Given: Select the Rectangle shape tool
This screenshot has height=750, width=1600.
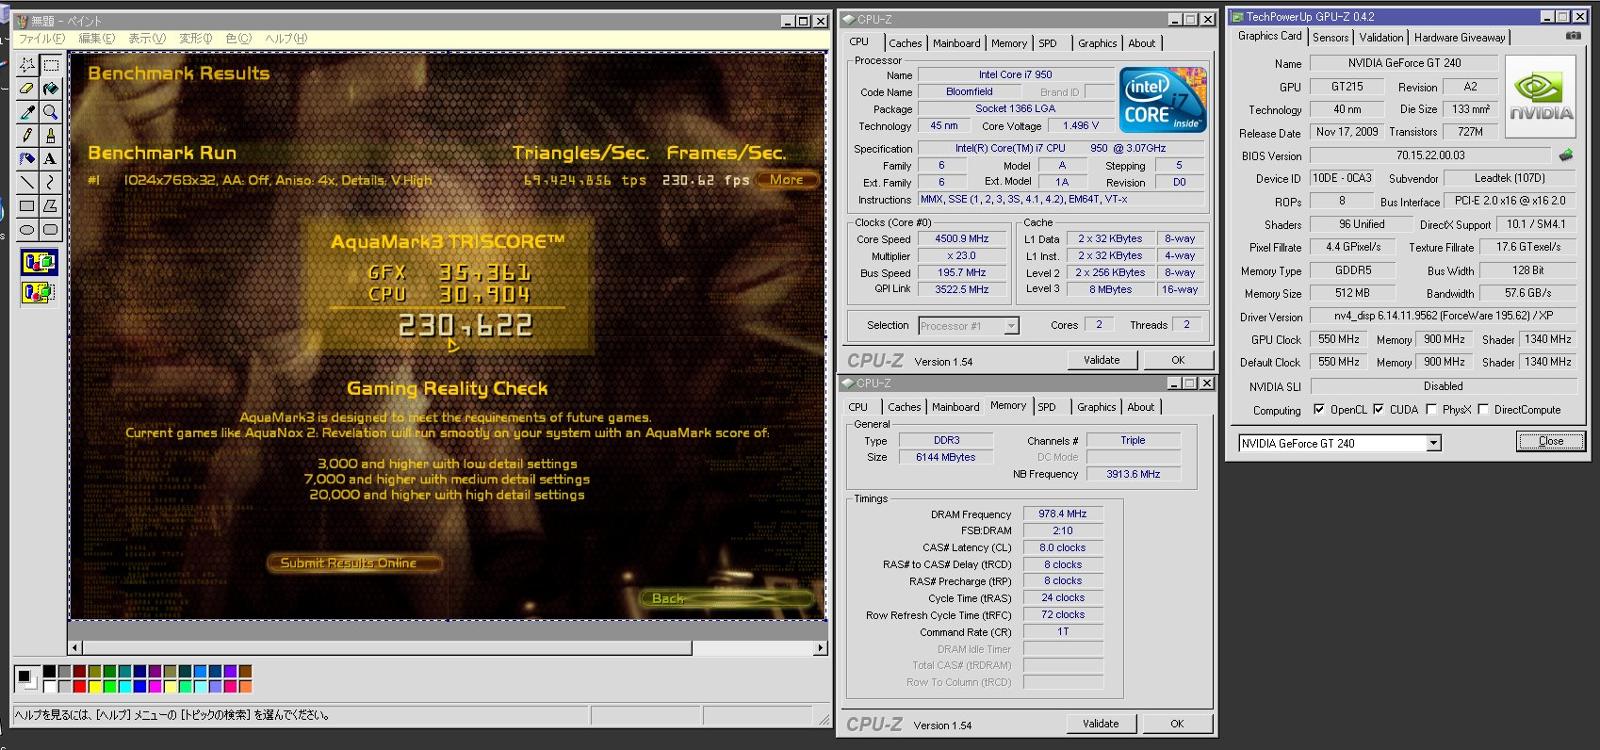Looking at the screenshot, I should pyautogui.click(x=27, y=205).
